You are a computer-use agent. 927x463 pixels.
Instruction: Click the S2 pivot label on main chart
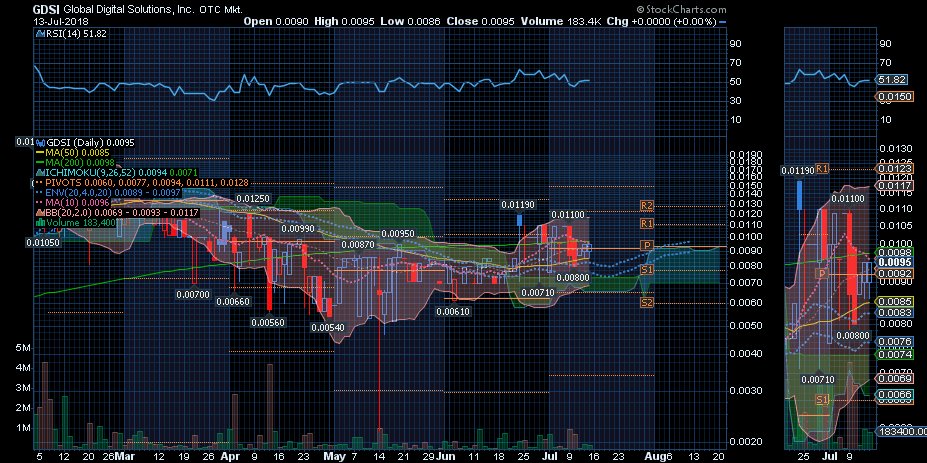[x=647, y=303]
